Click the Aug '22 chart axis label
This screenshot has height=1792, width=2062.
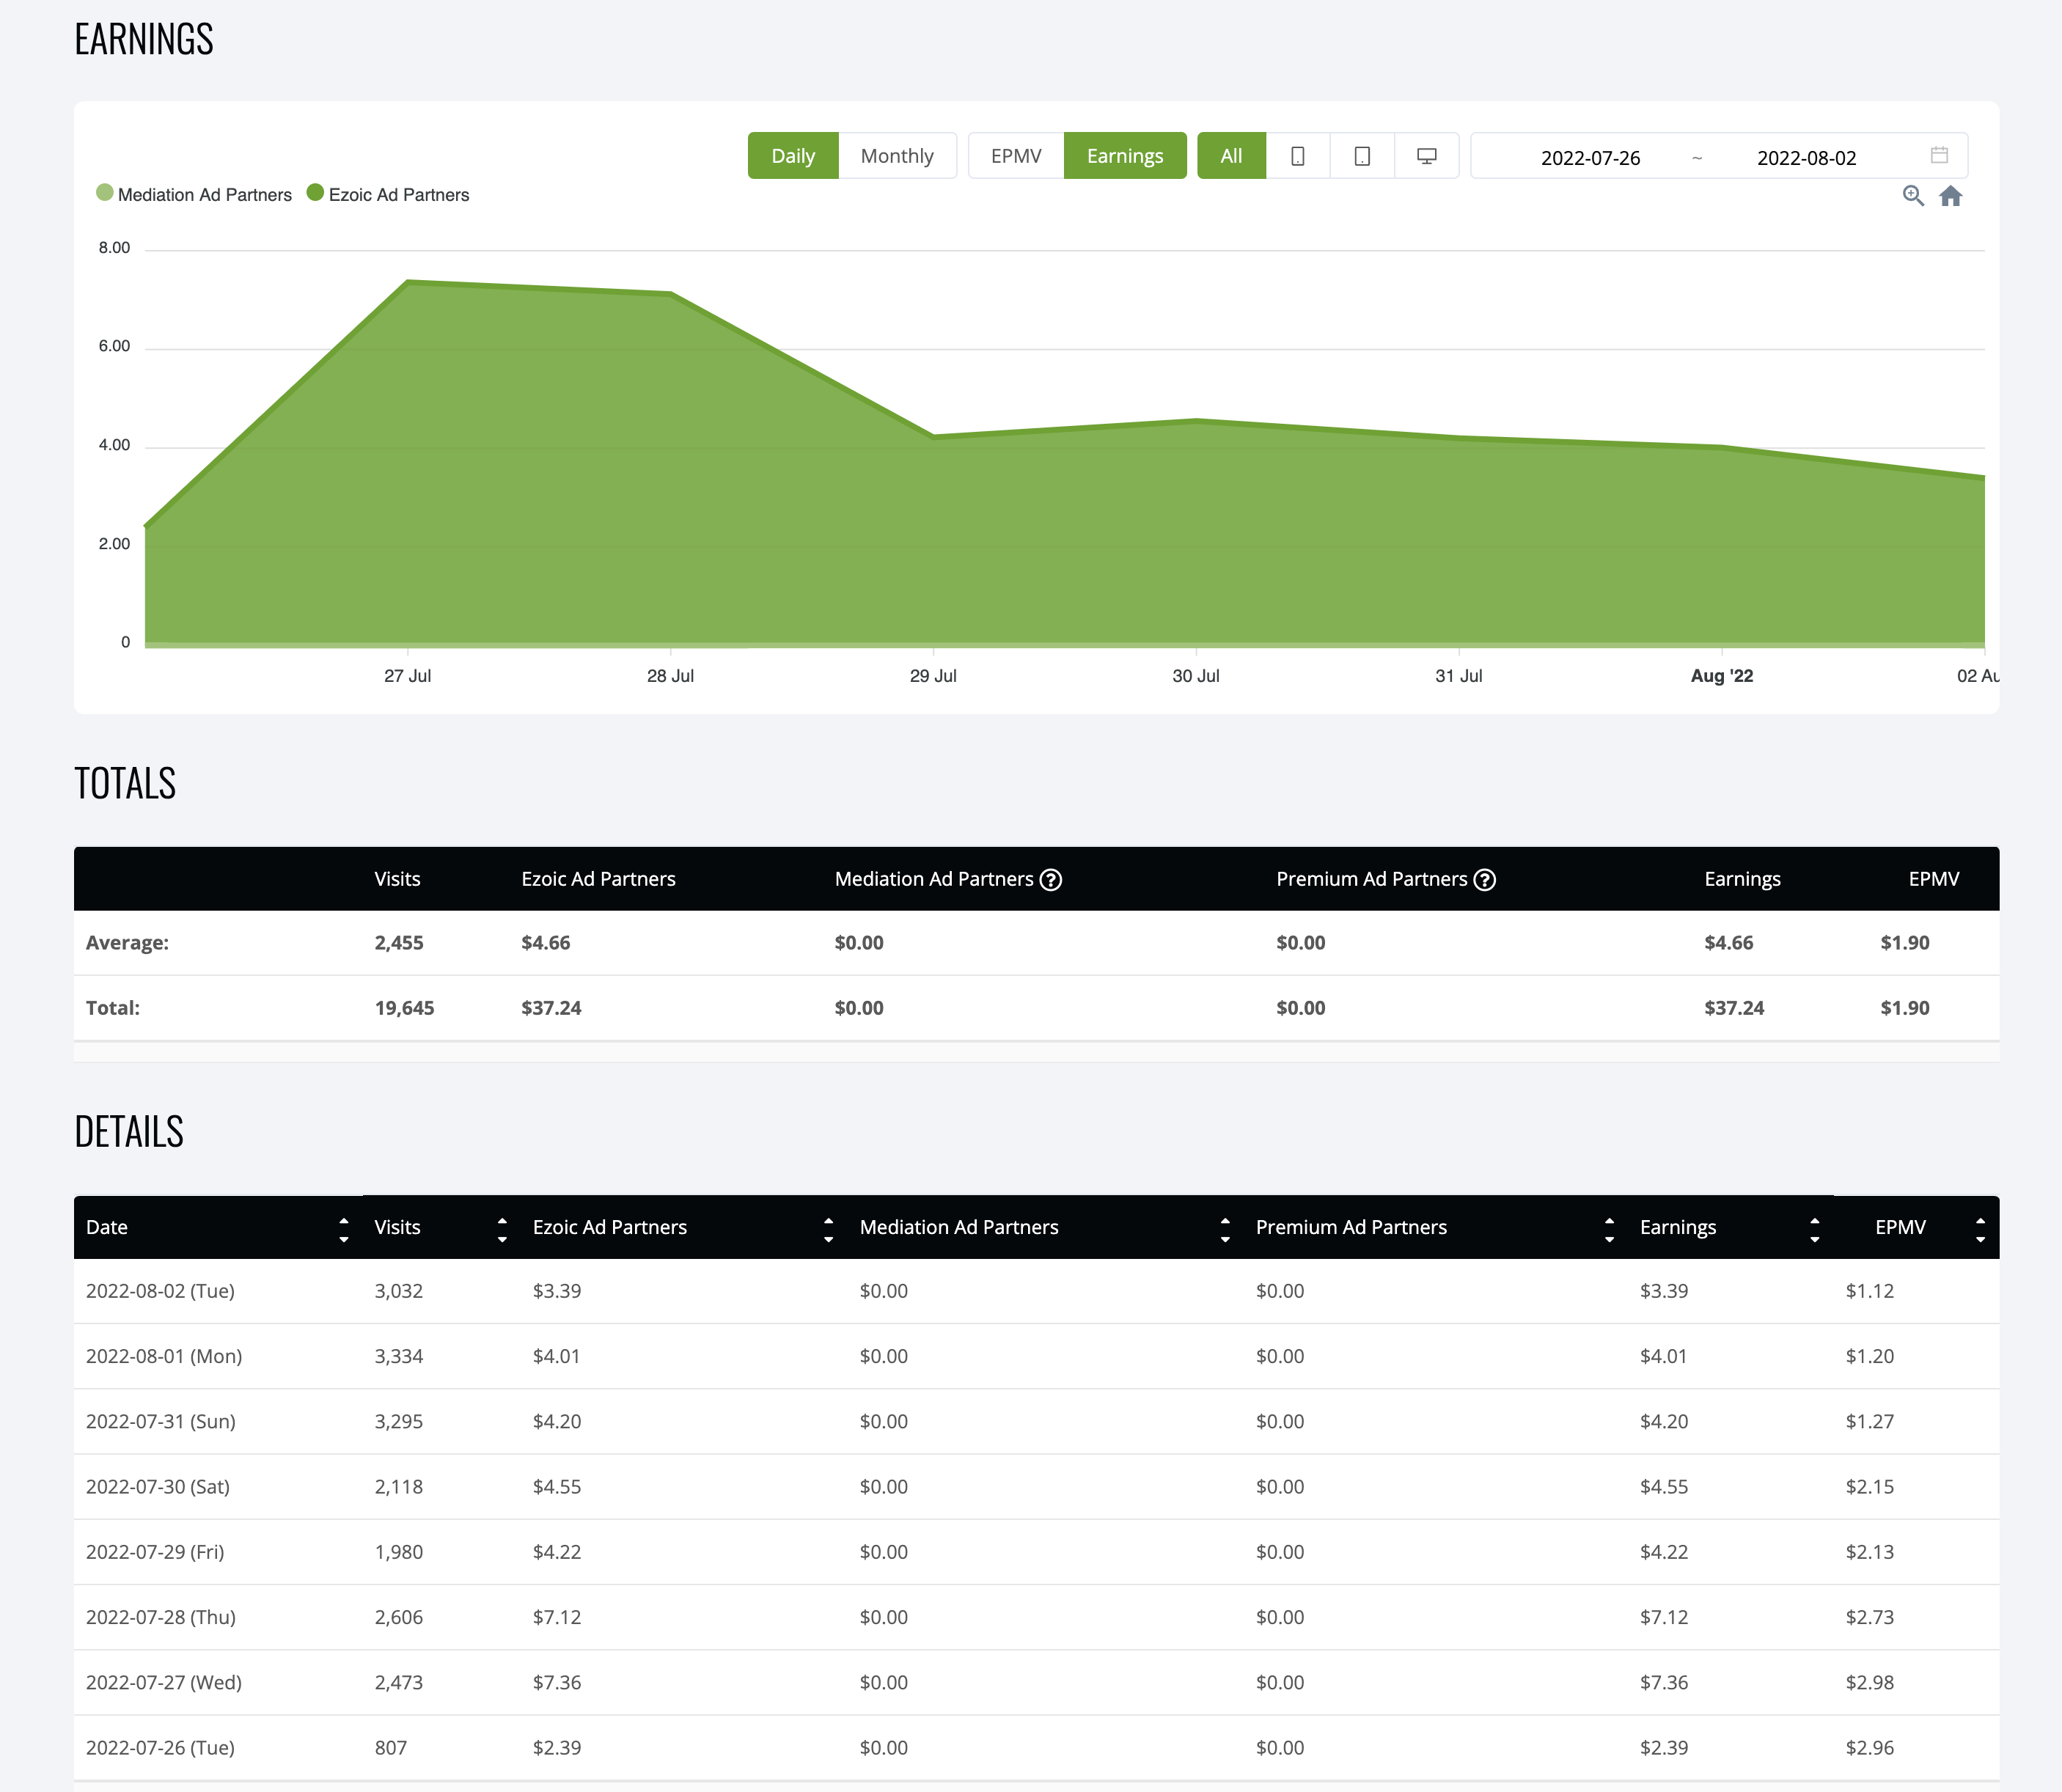pyautogui.click(x=1722, y=676)
